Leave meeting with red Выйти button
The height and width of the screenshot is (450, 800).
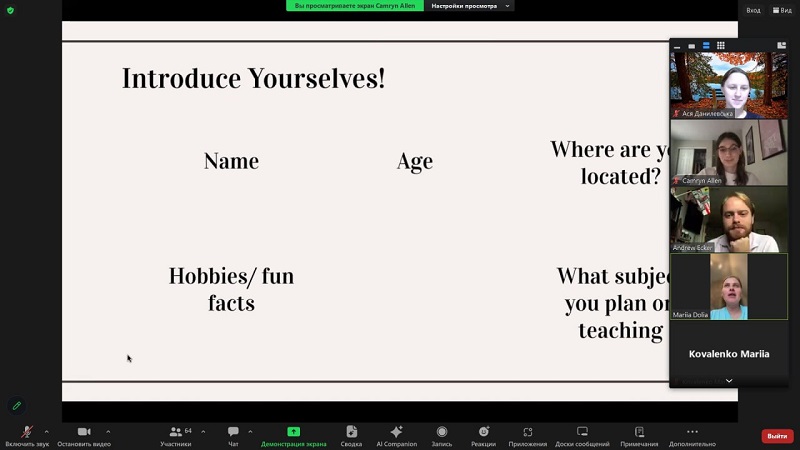pos(777,436)
